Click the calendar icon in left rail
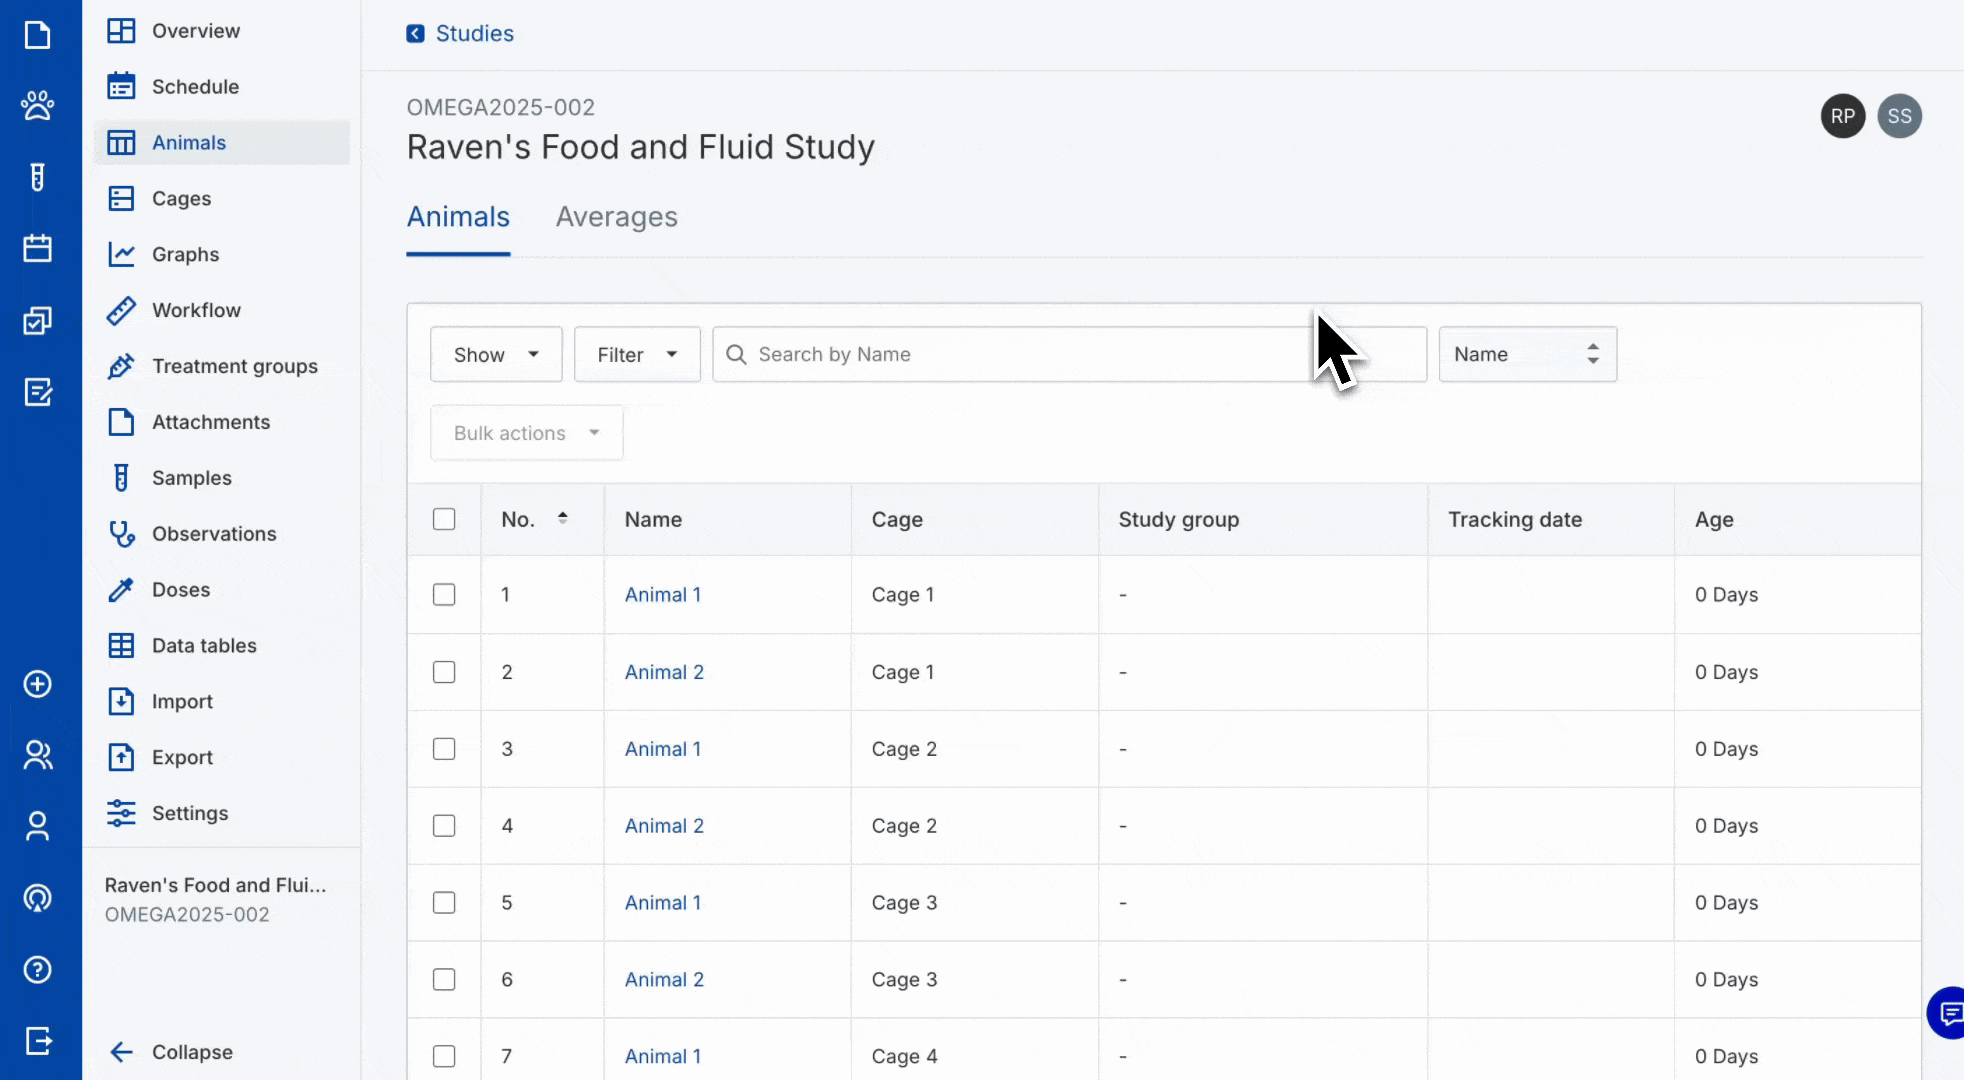Screen dimensions: 1964x1080 [37, 248]
